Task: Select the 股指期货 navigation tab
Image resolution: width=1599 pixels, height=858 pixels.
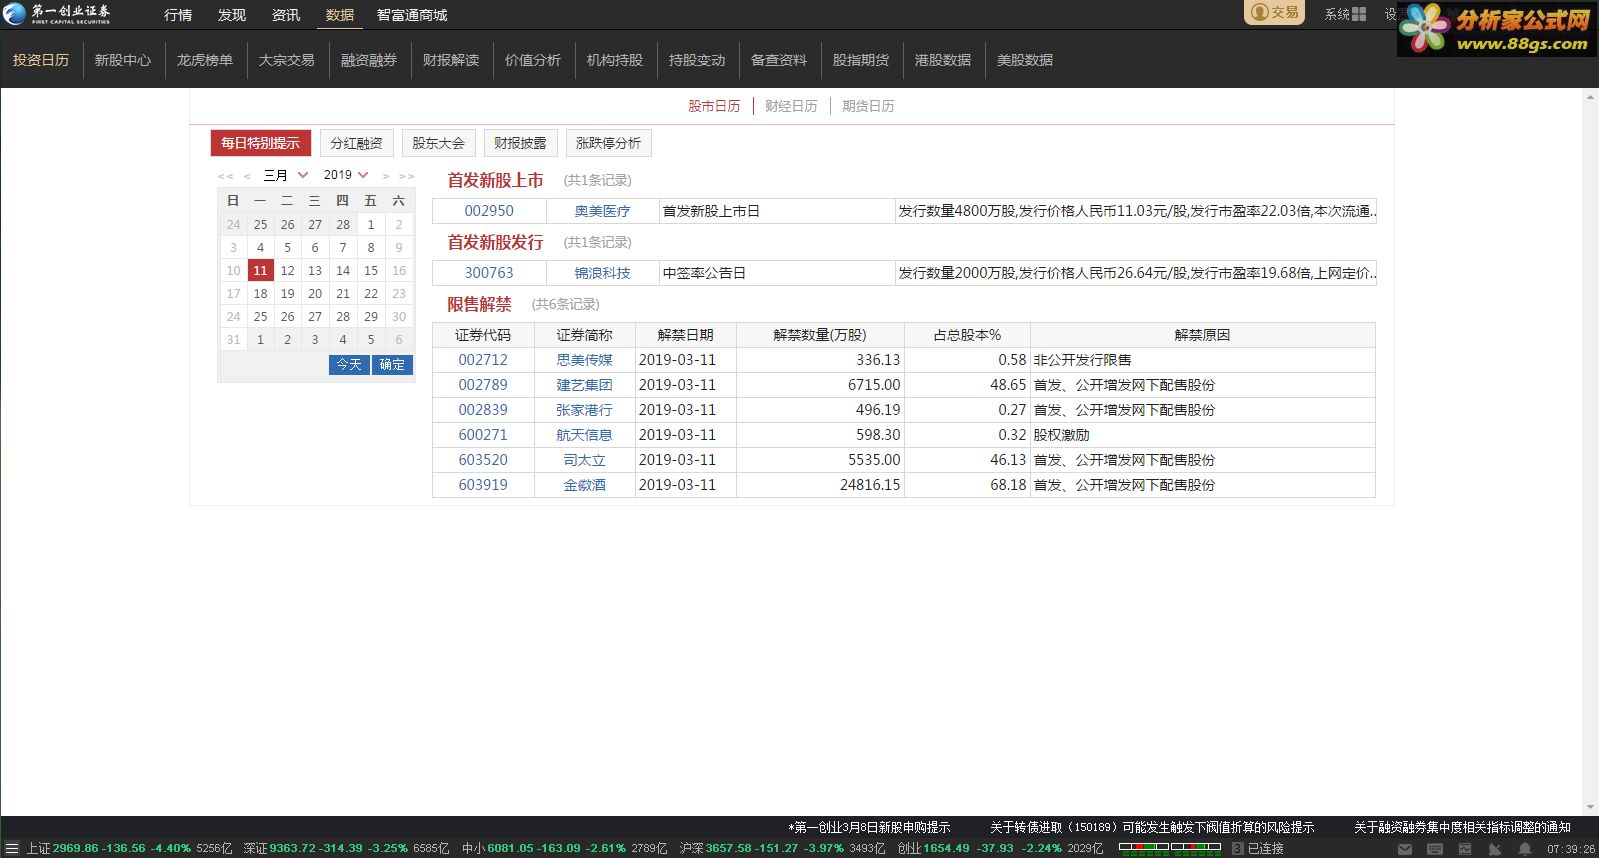Action: click(x=861, y=60)
